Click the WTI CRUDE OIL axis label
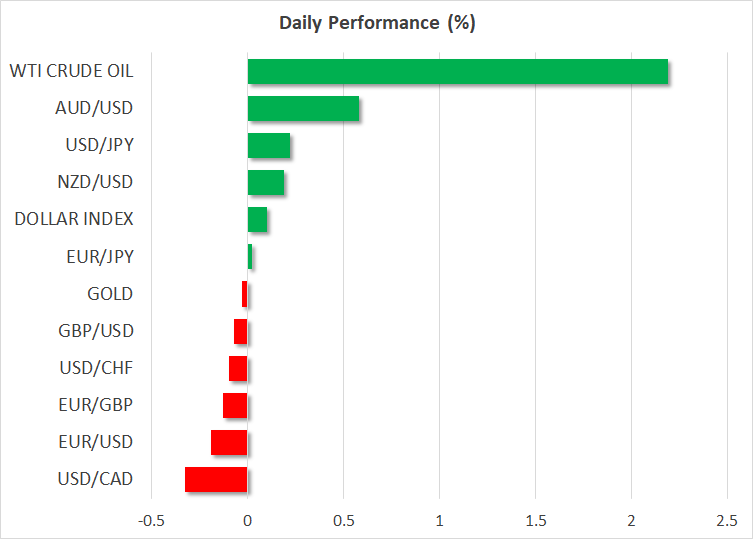This screenshot has height=539, width=753. pyautogui.click(x=71, y=71)
